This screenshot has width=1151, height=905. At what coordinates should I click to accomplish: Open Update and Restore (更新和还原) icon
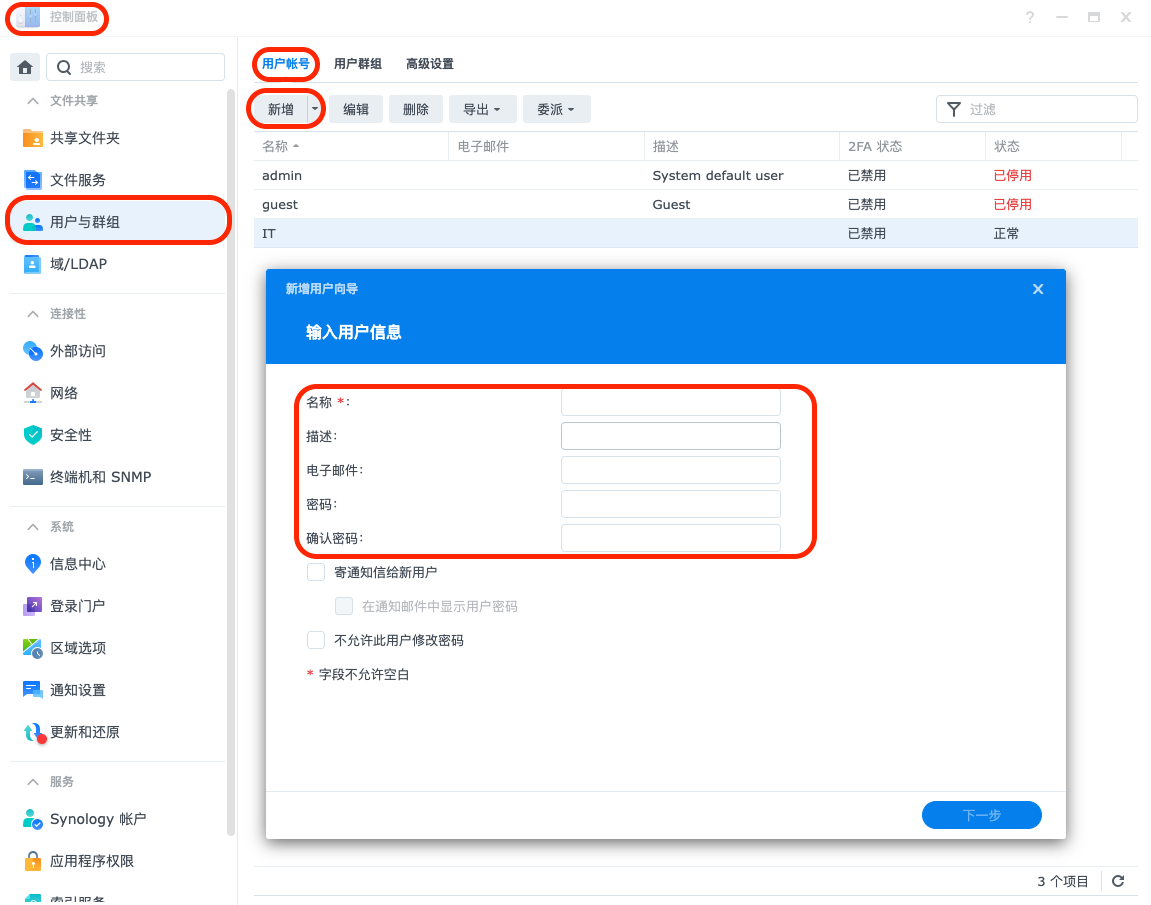click(x=33, y=732)
